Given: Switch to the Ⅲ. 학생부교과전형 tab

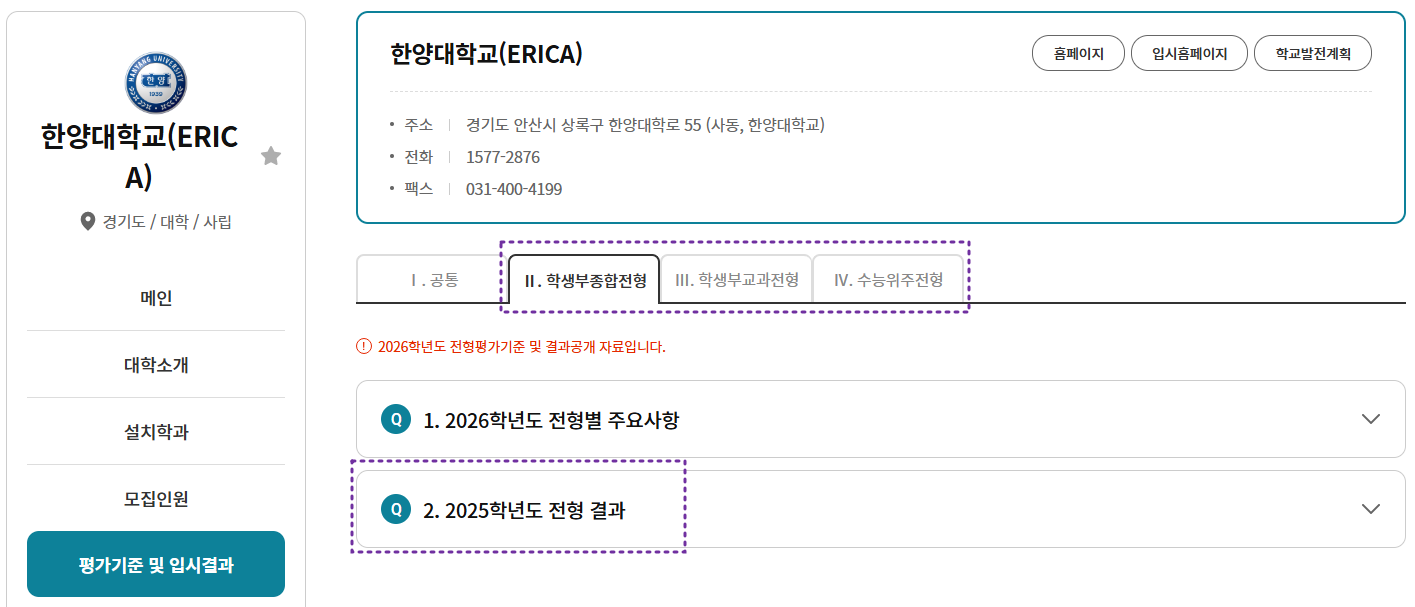Looking at the screenshot, I should [737, 279].
